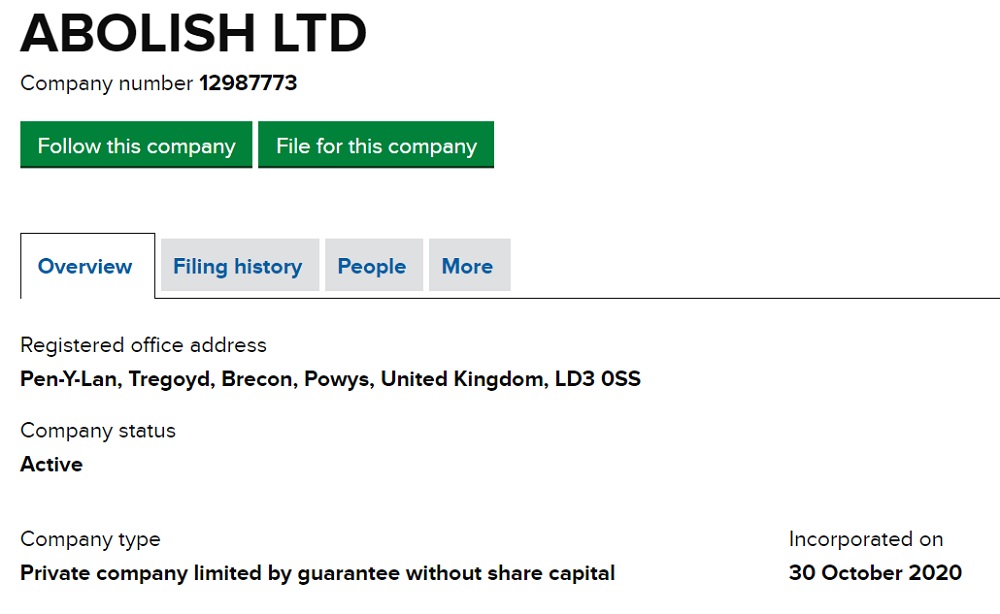Click the 30 October 2020 date
The image size is (1000, 614).
(x=875, y=573)
